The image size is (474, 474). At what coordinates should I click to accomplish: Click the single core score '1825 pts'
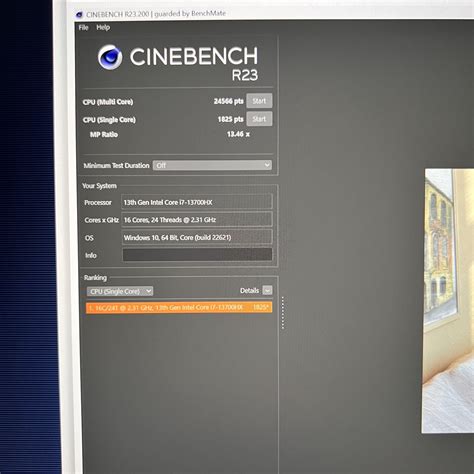pos(230,119)
